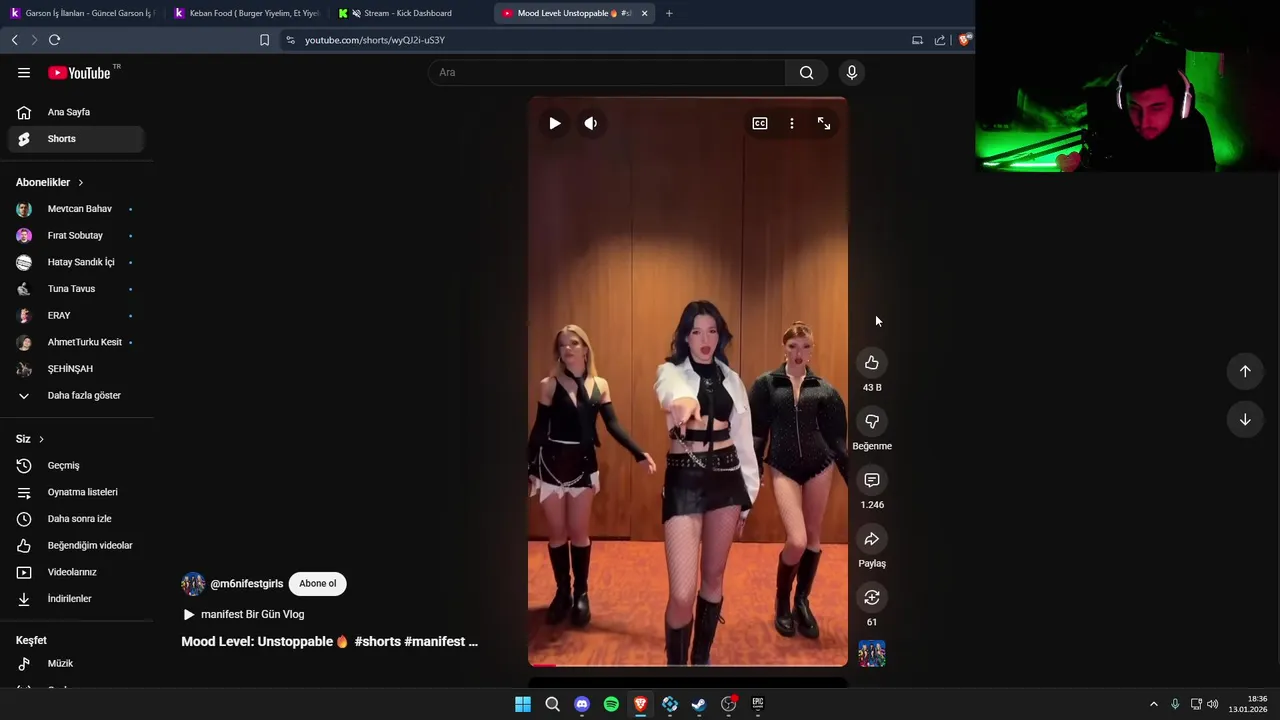Click the browser share icon
This screenshot has height=720, width=1280.
pos(940,40)
